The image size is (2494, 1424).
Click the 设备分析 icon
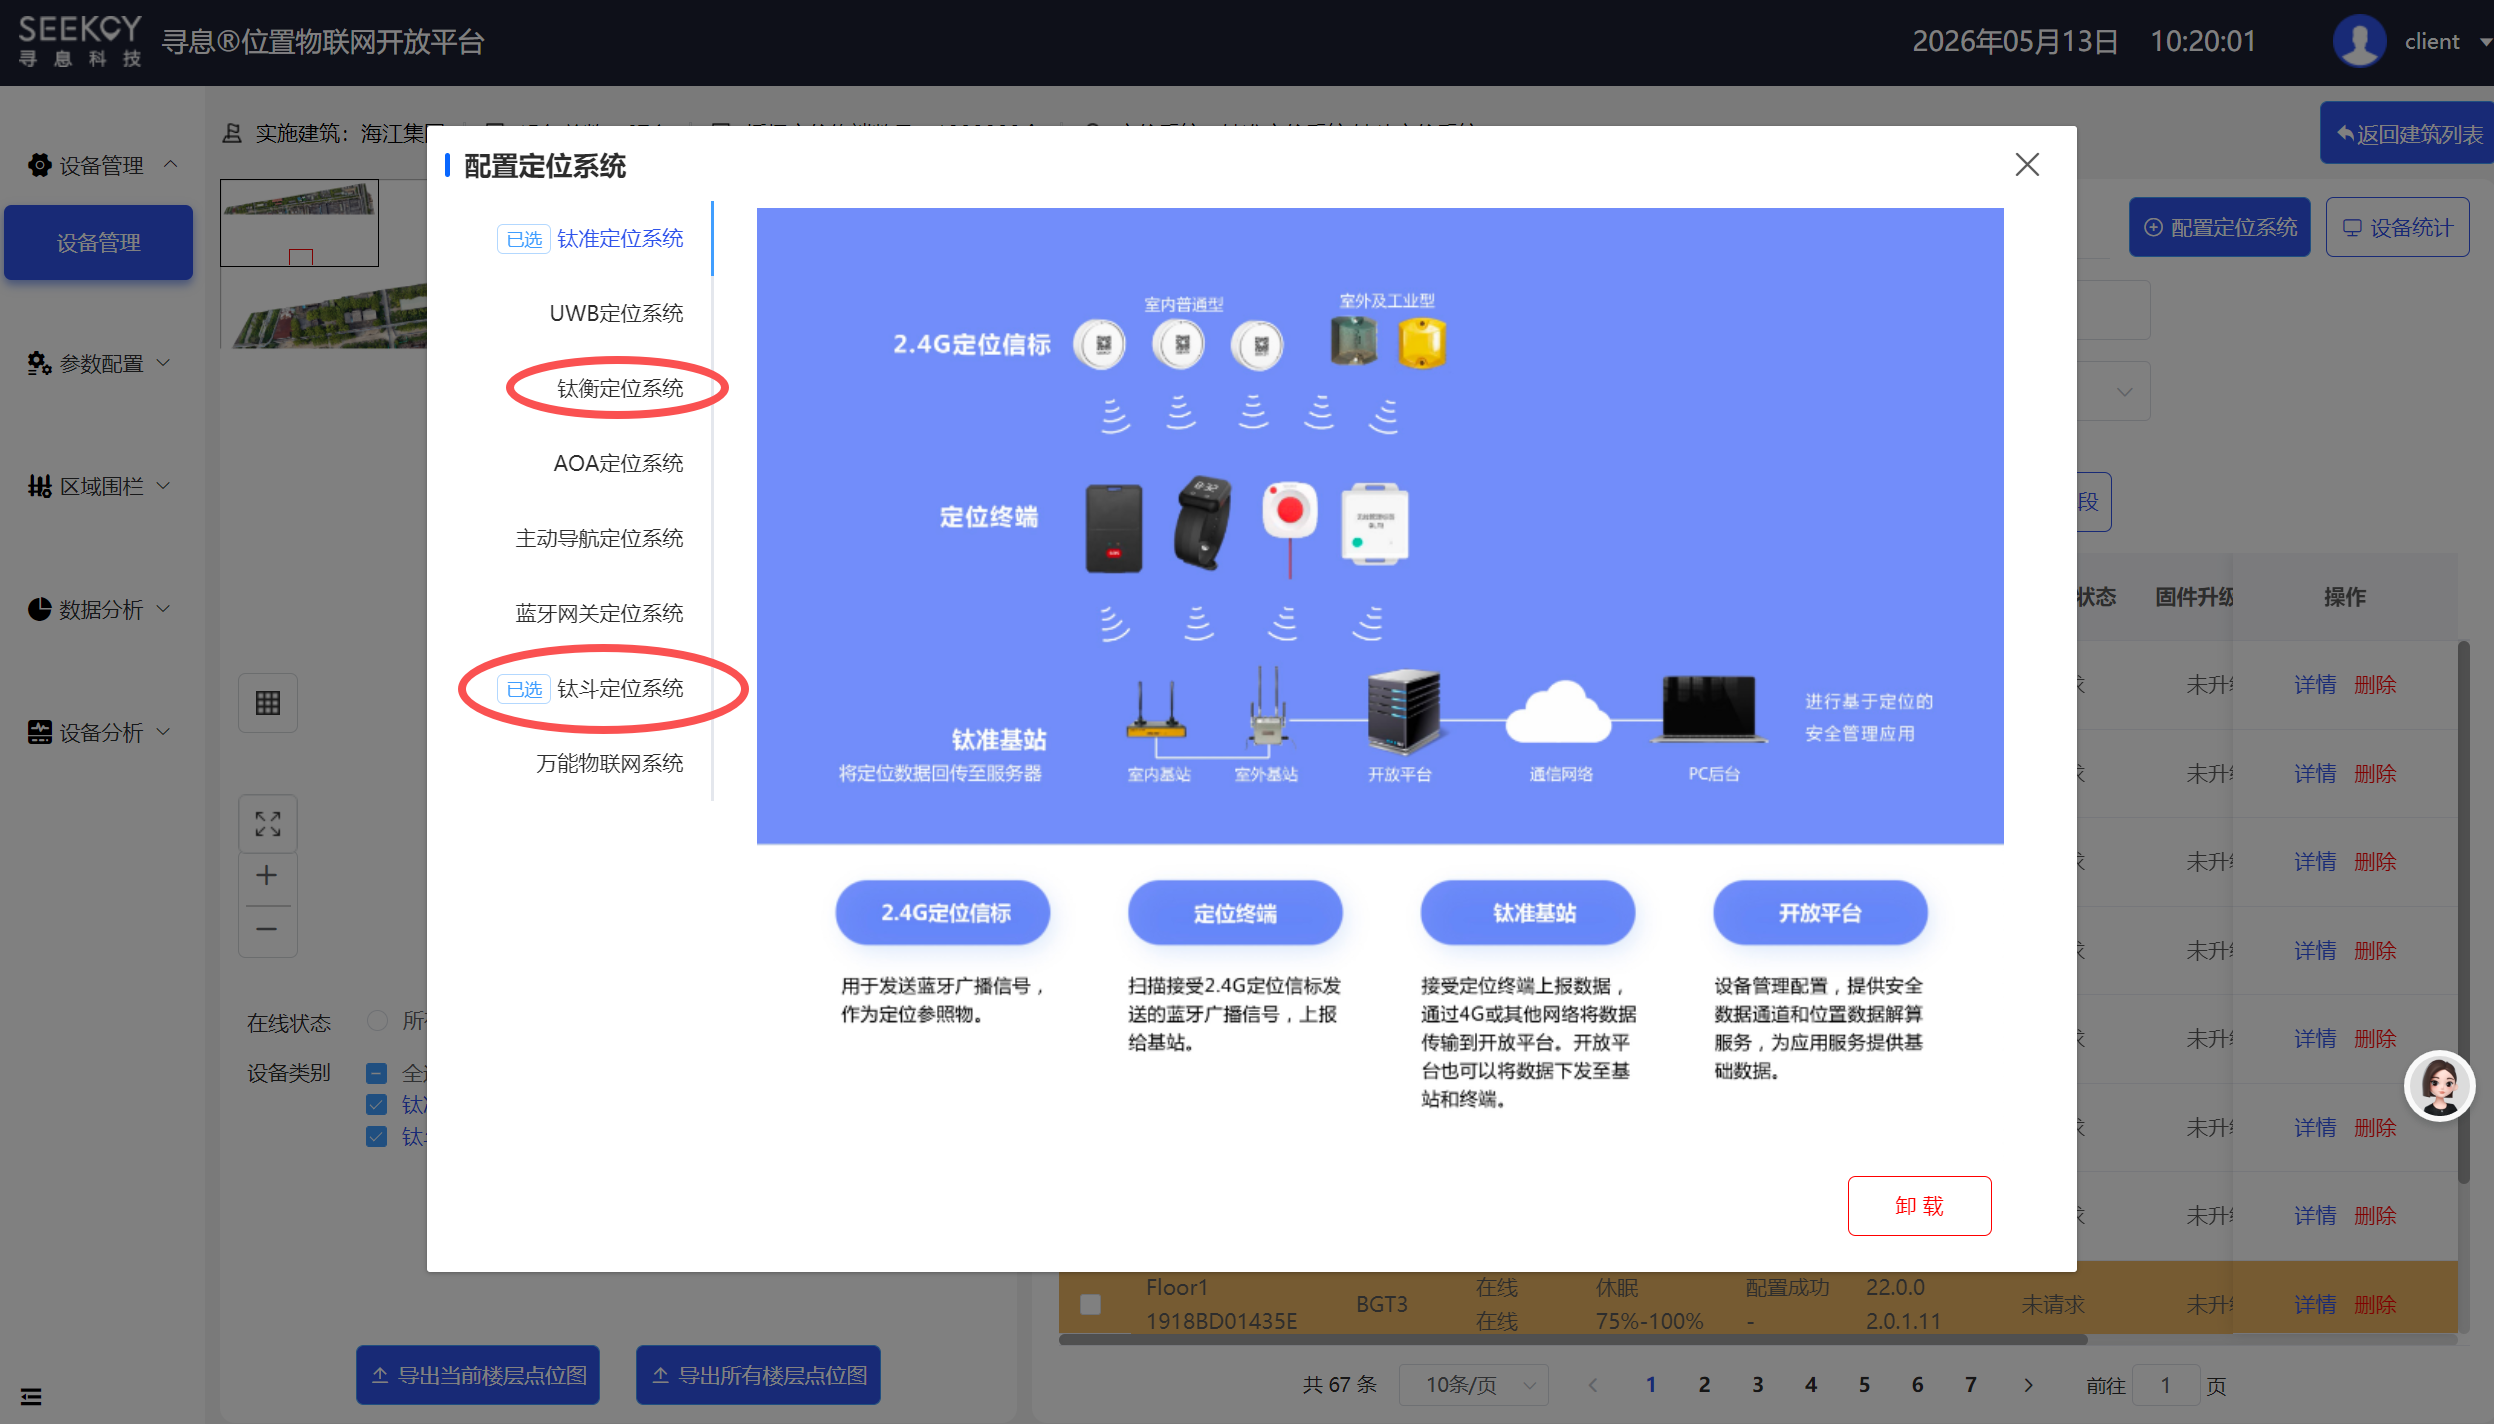coord(39,733)
